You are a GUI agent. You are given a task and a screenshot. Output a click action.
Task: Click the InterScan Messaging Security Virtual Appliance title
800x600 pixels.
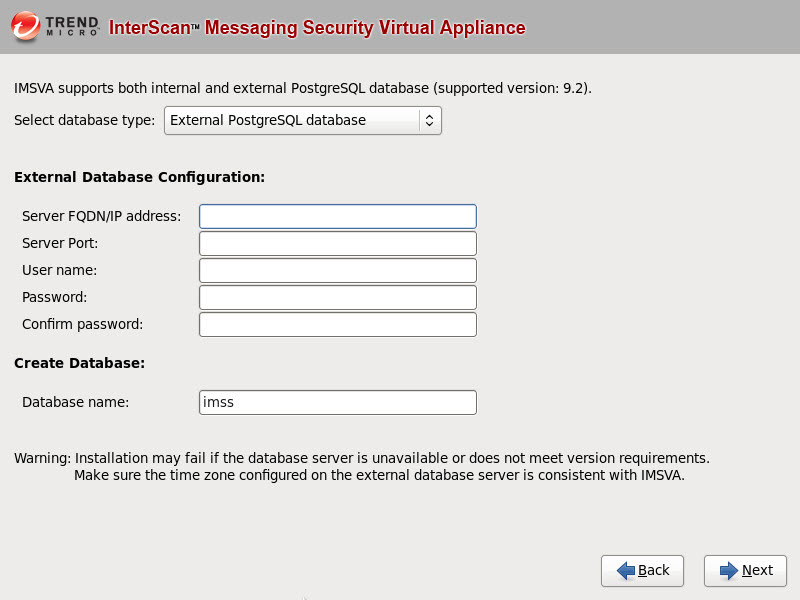point(316,27)
